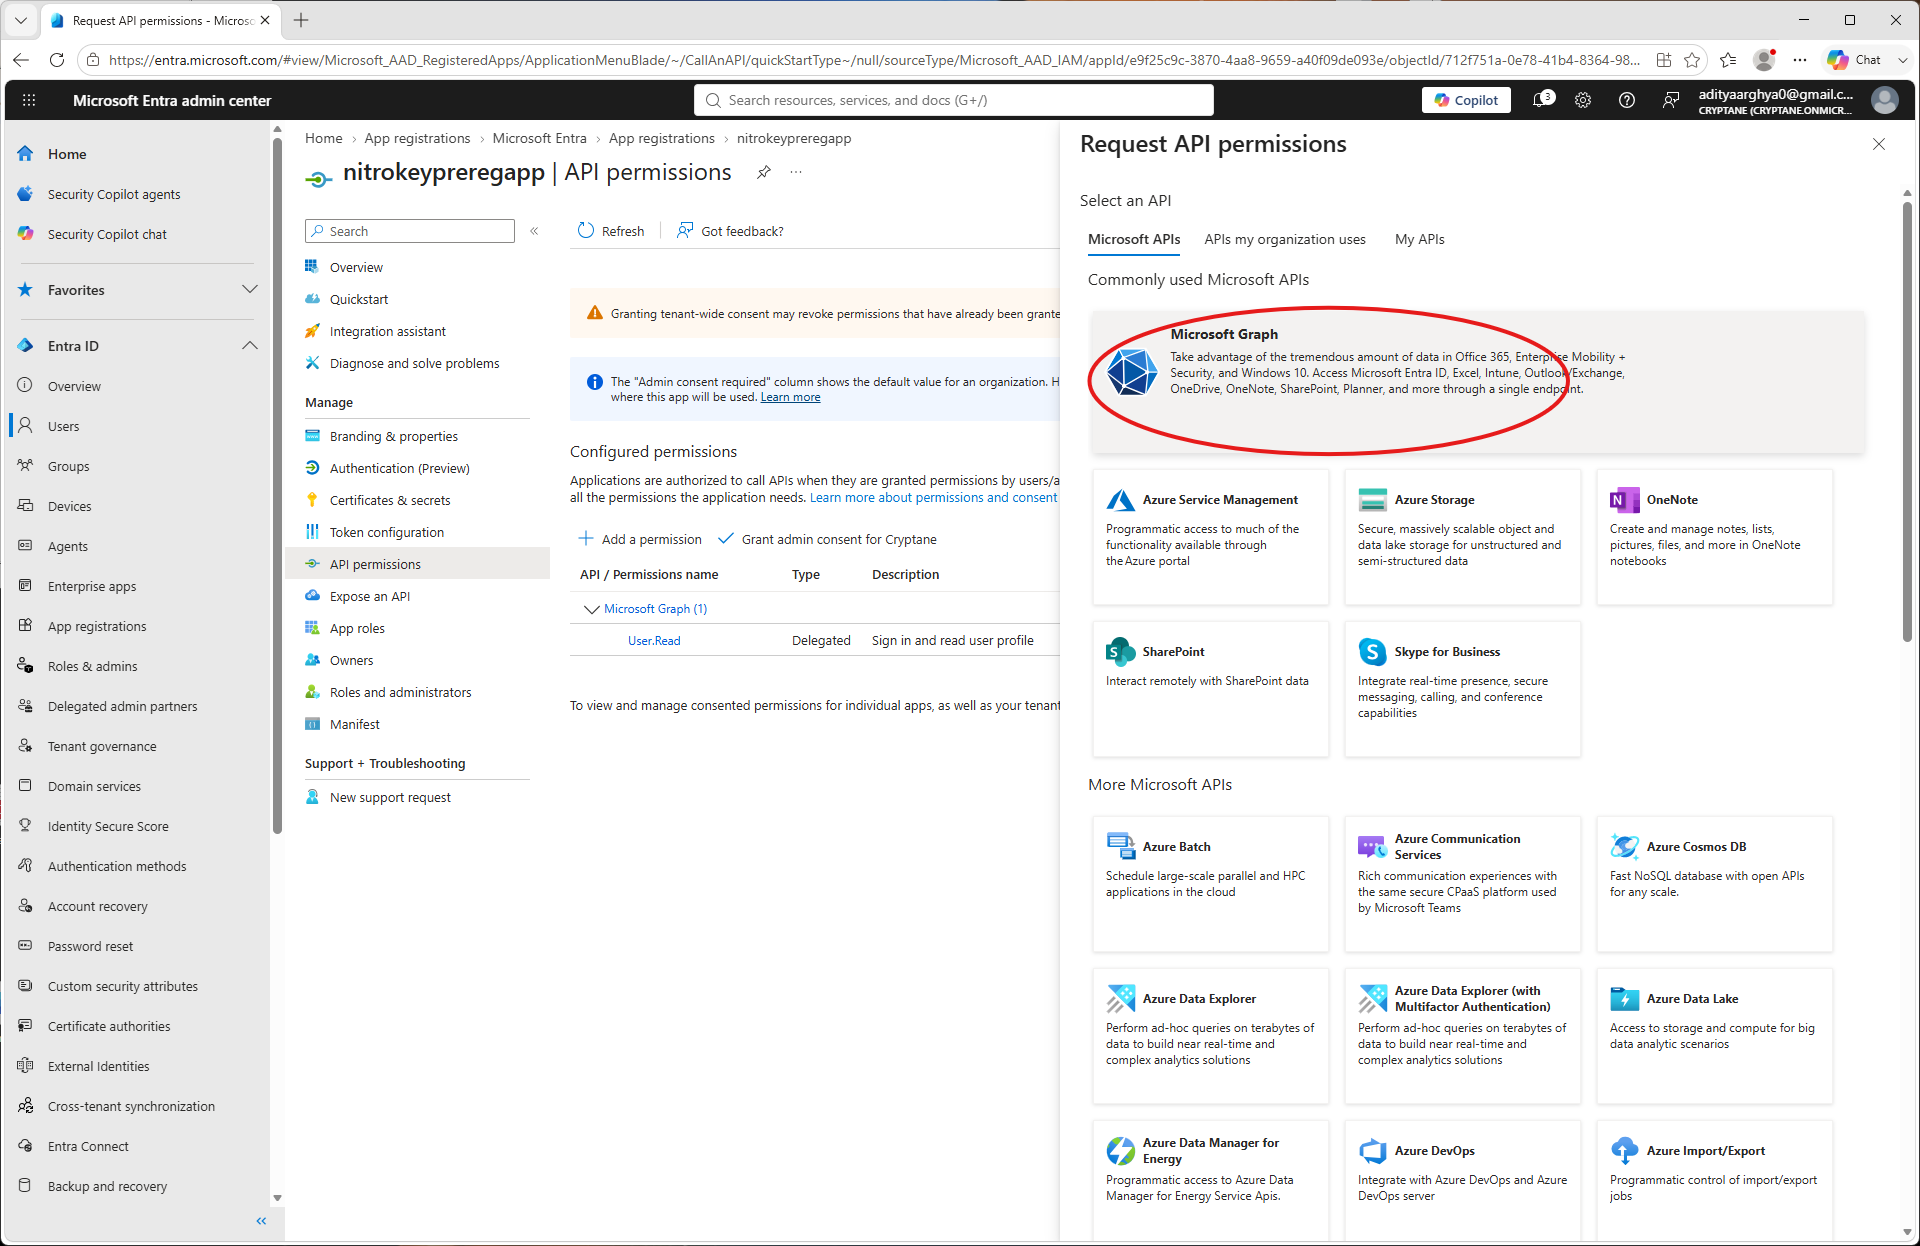Focus the global search resources box

954,100
